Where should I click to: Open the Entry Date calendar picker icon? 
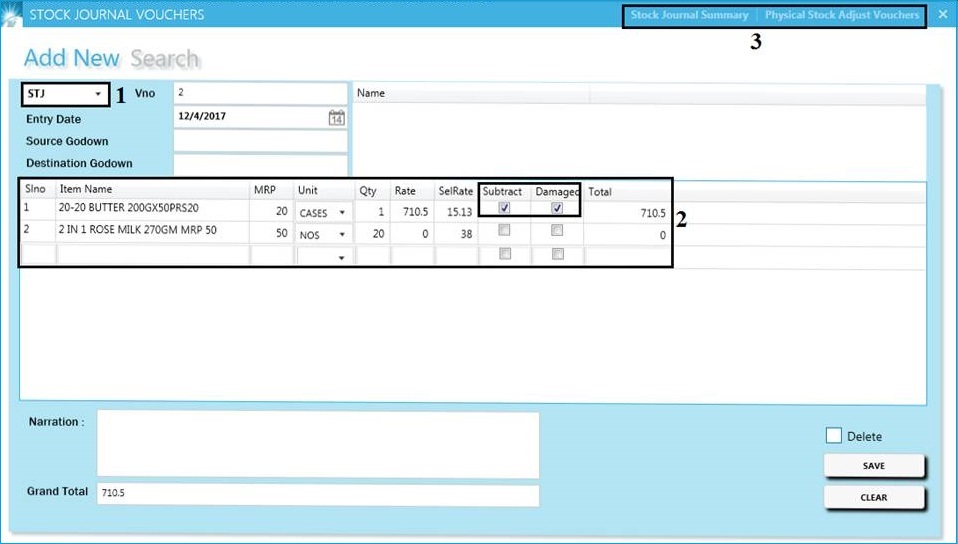click(x=337, y=117)
